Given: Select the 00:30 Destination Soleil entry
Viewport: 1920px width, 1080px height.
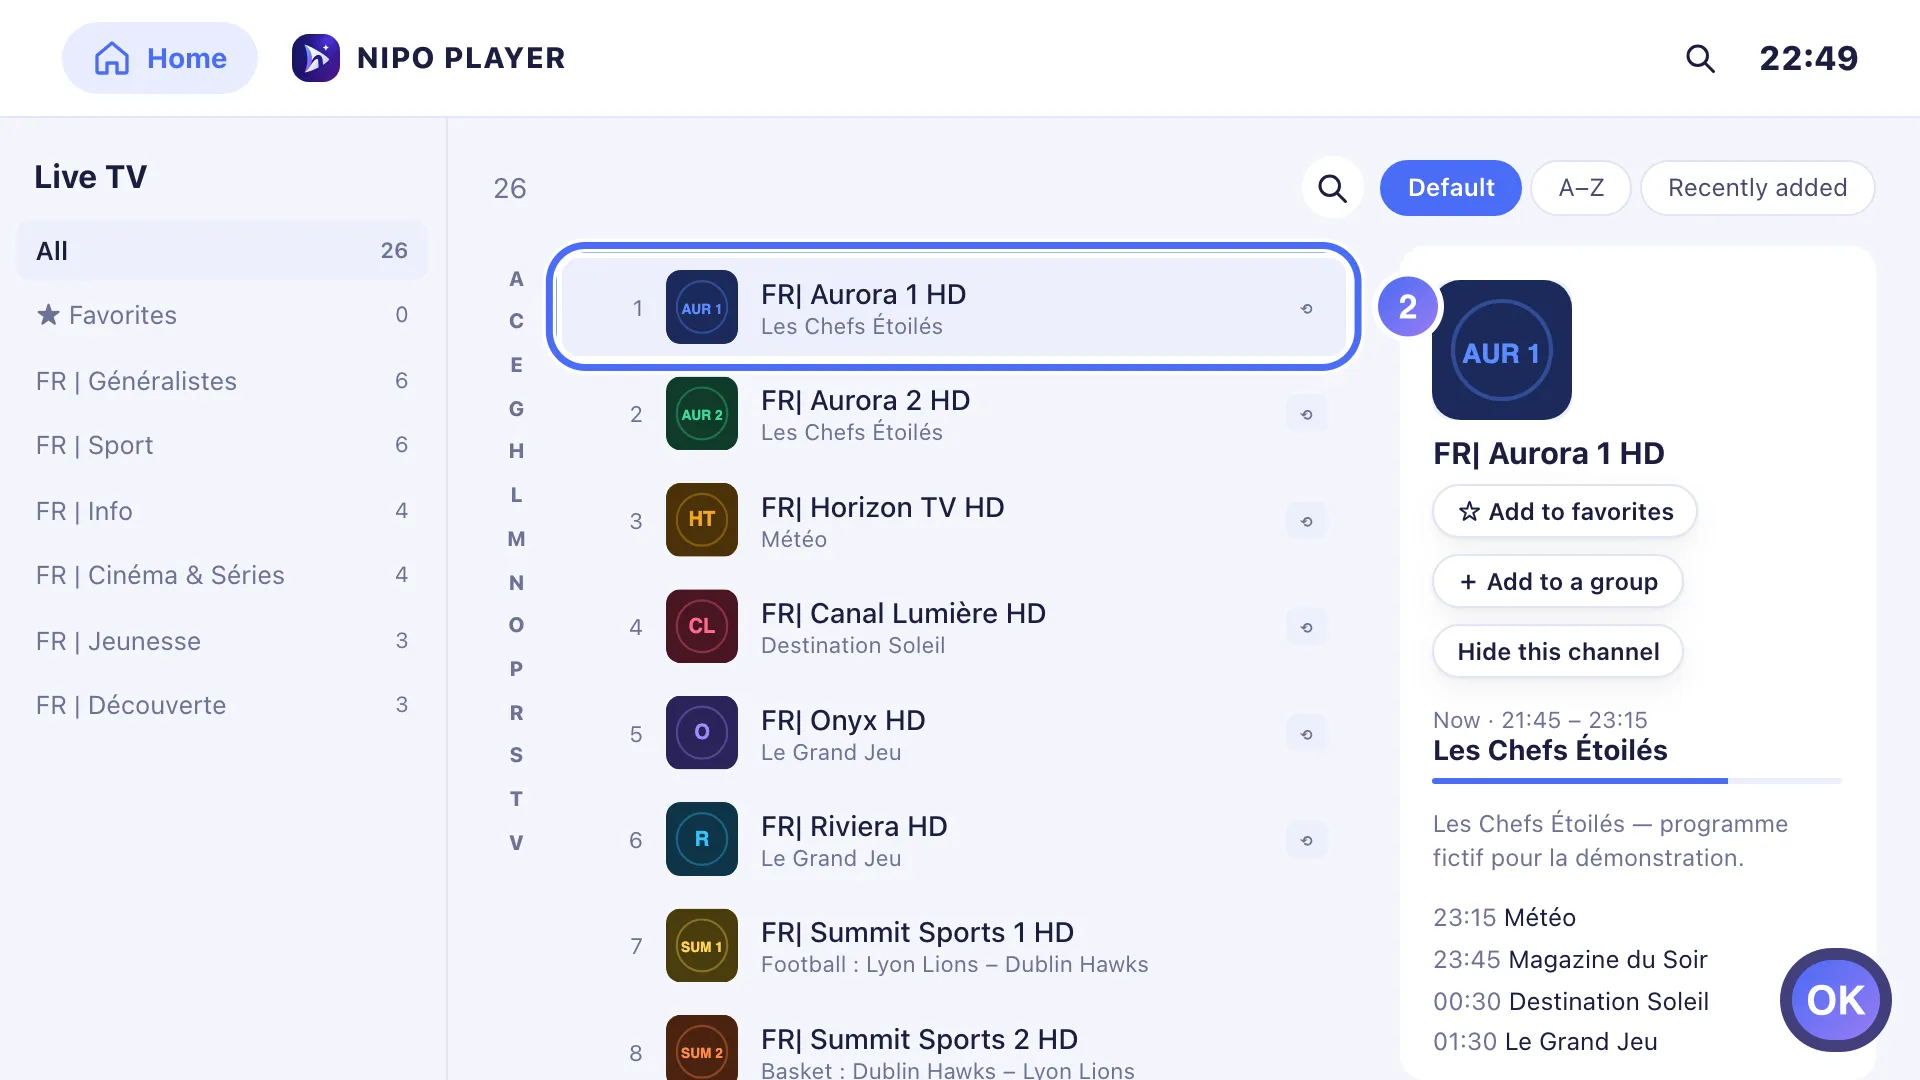Looking at the screenshot, I should tap(1570, 1002).
